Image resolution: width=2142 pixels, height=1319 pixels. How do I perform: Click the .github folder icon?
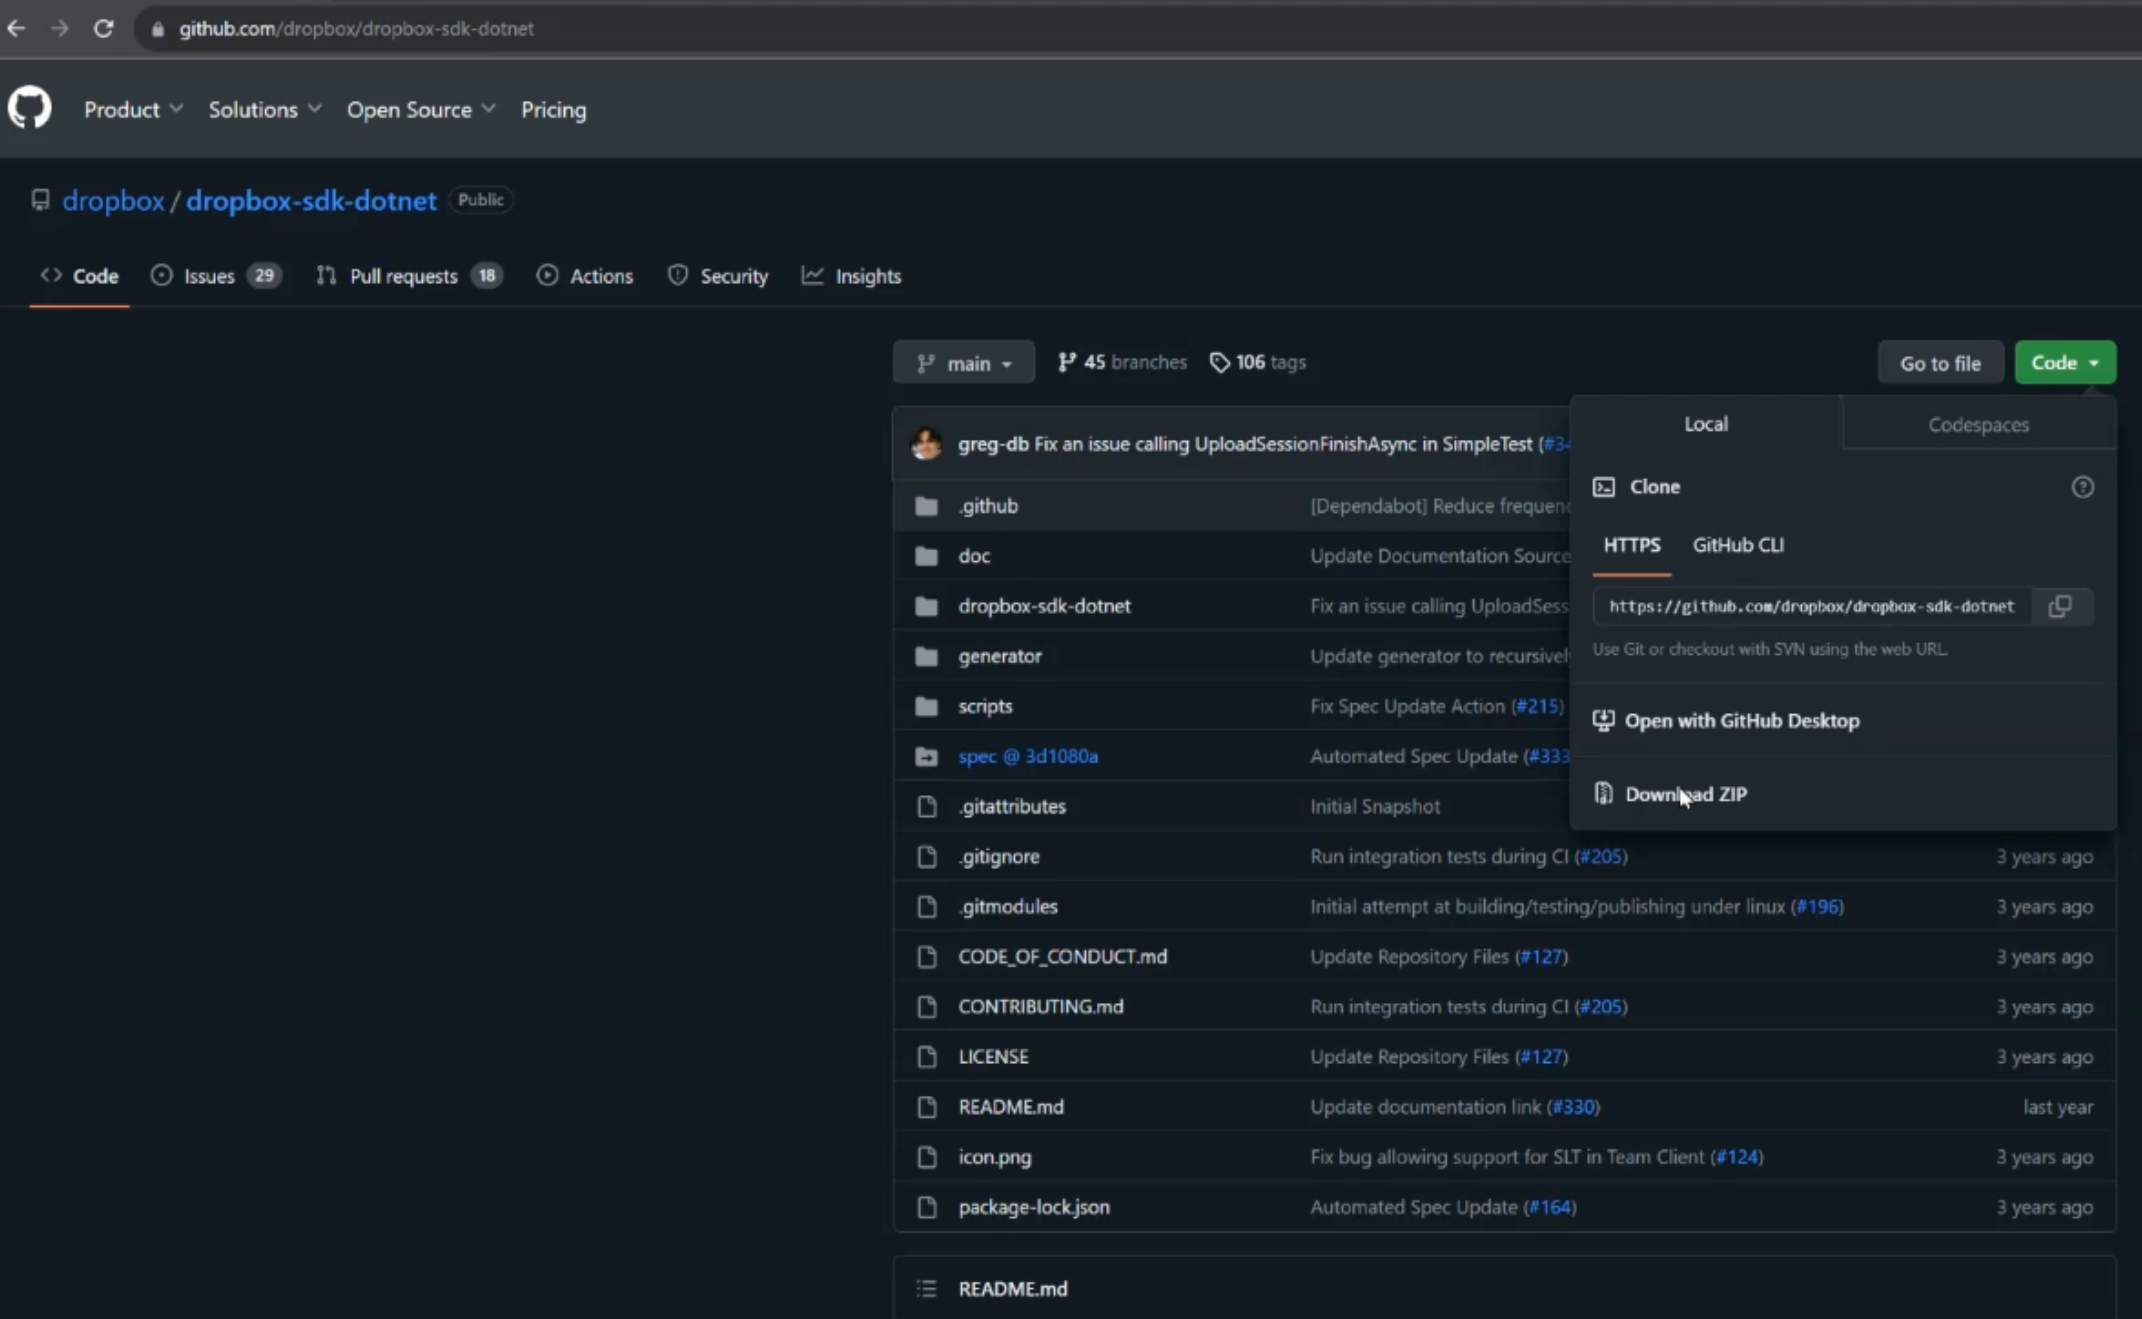(927, 506)
